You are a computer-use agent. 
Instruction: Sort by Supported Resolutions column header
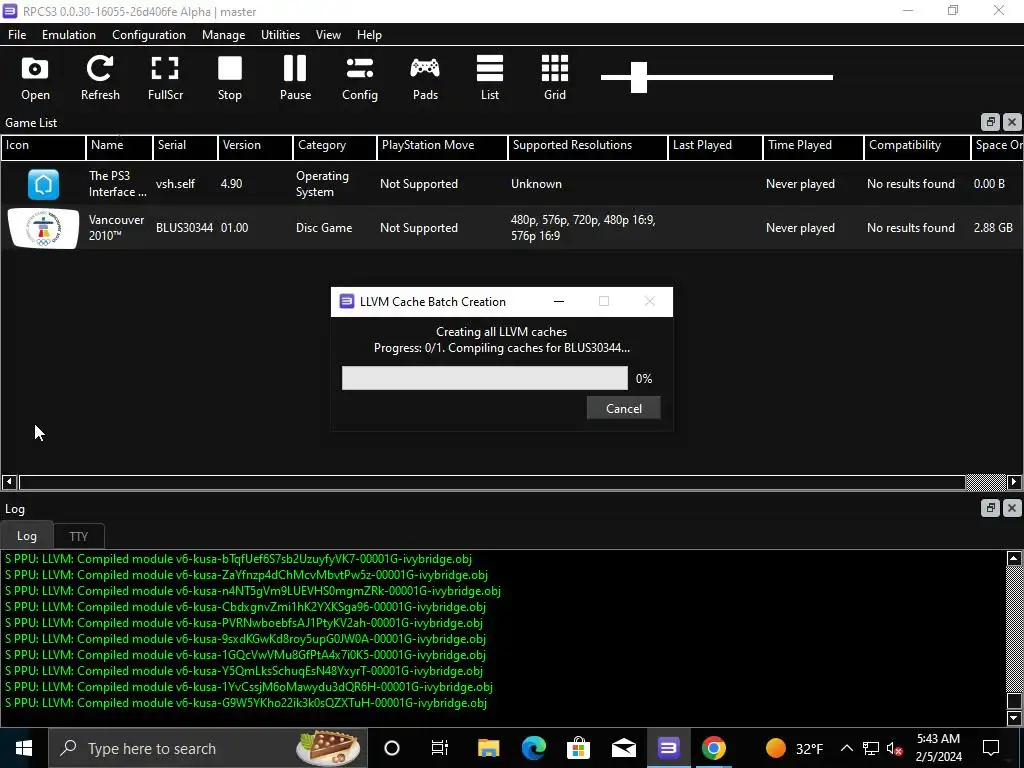click(588, 146)
